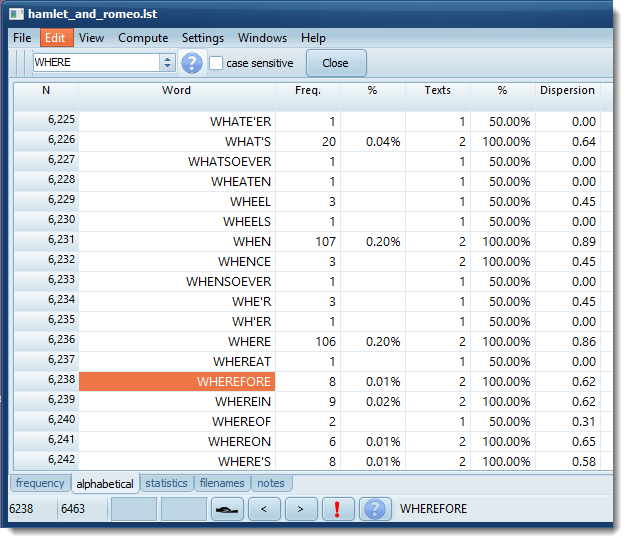Click frequency value 20 for WHAT'S
628x543 pixels.
click(329, 142)
